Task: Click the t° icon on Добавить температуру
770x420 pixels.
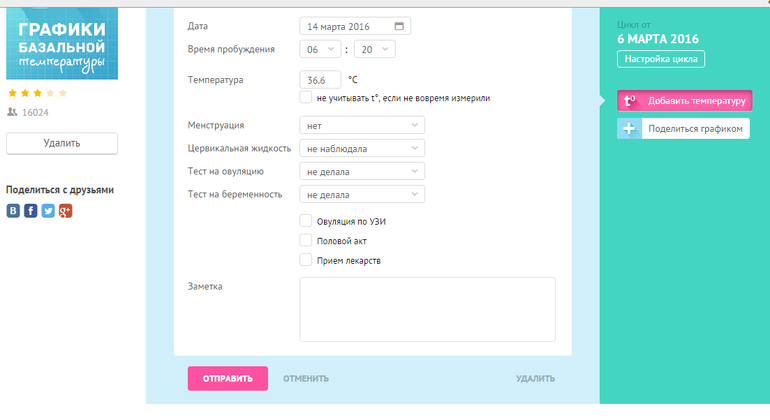Action: pos(629,100)
